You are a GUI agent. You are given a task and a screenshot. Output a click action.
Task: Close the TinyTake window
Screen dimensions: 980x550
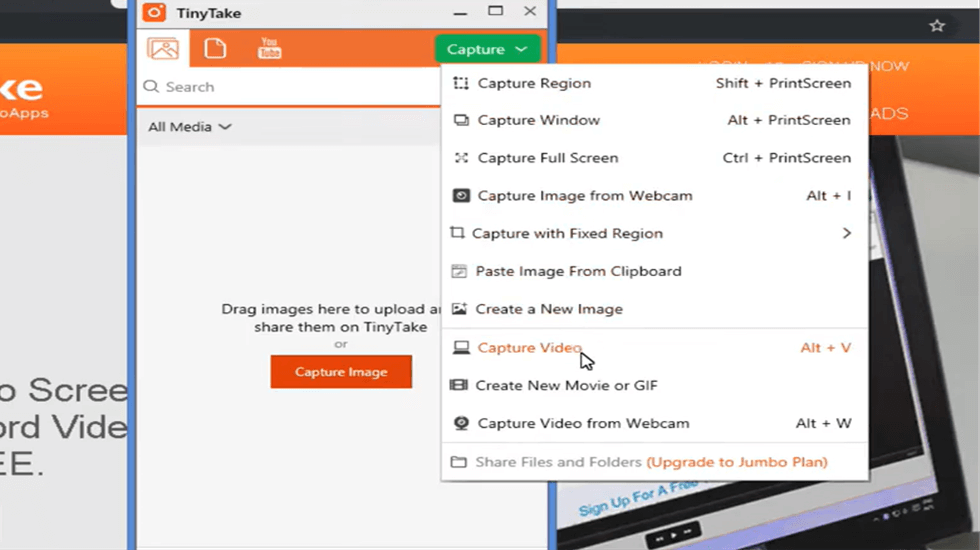530,11
